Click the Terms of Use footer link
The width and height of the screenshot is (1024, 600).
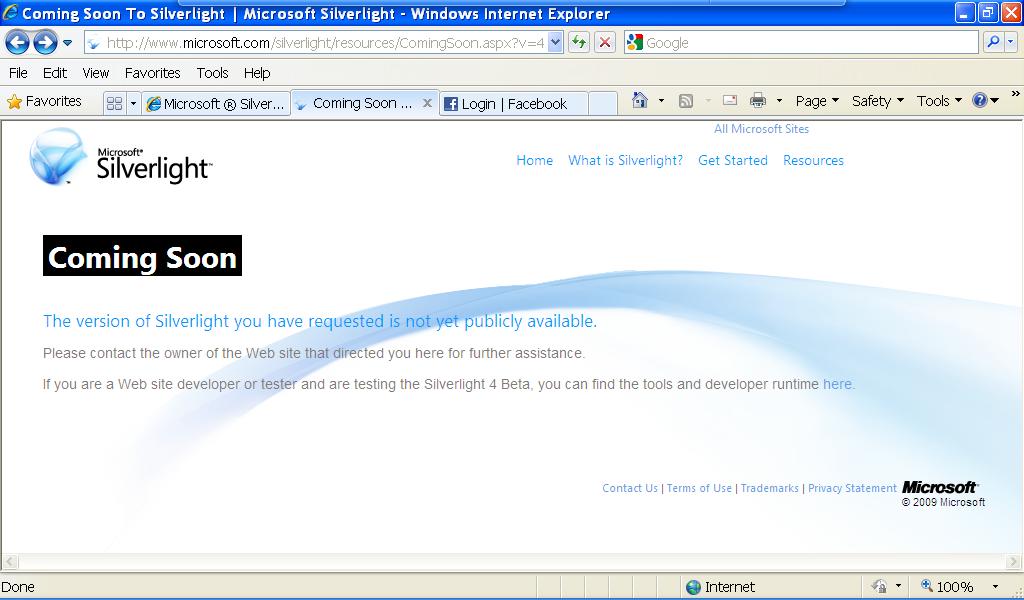699,488
